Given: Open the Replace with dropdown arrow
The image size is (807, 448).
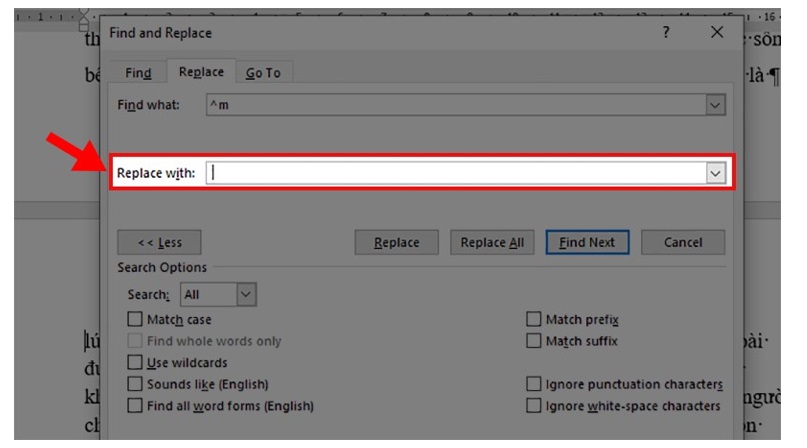Looking at the screenshot, I should pos(715,173).
